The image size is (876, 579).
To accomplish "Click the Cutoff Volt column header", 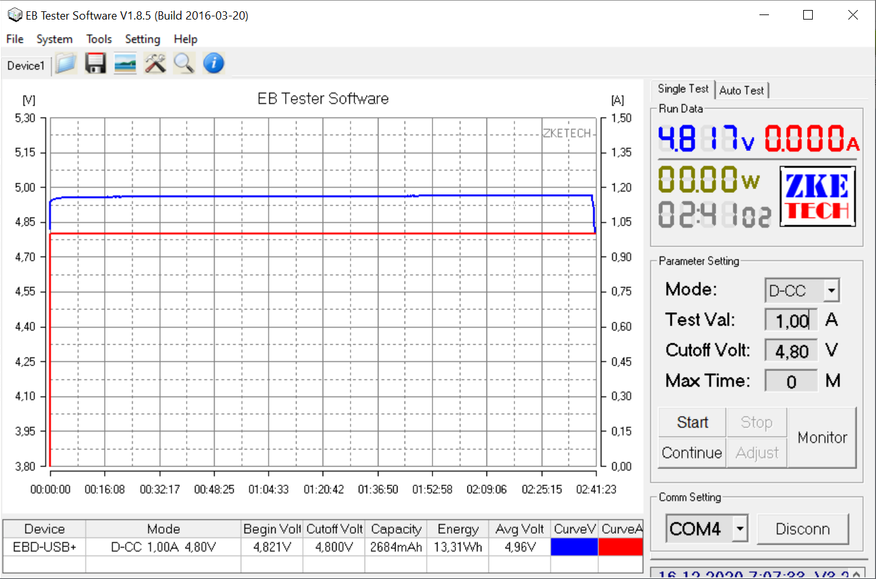I will (334, 529).
